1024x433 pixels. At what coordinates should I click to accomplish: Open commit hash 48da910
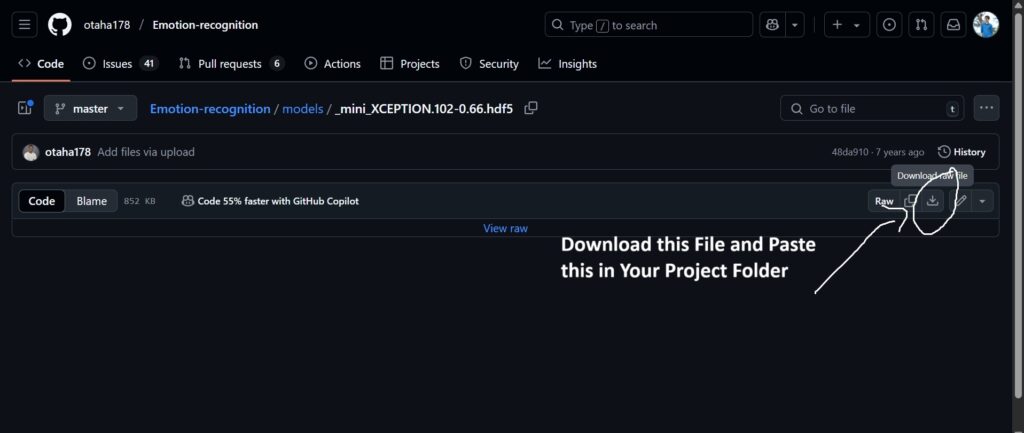tap(850, 152)
